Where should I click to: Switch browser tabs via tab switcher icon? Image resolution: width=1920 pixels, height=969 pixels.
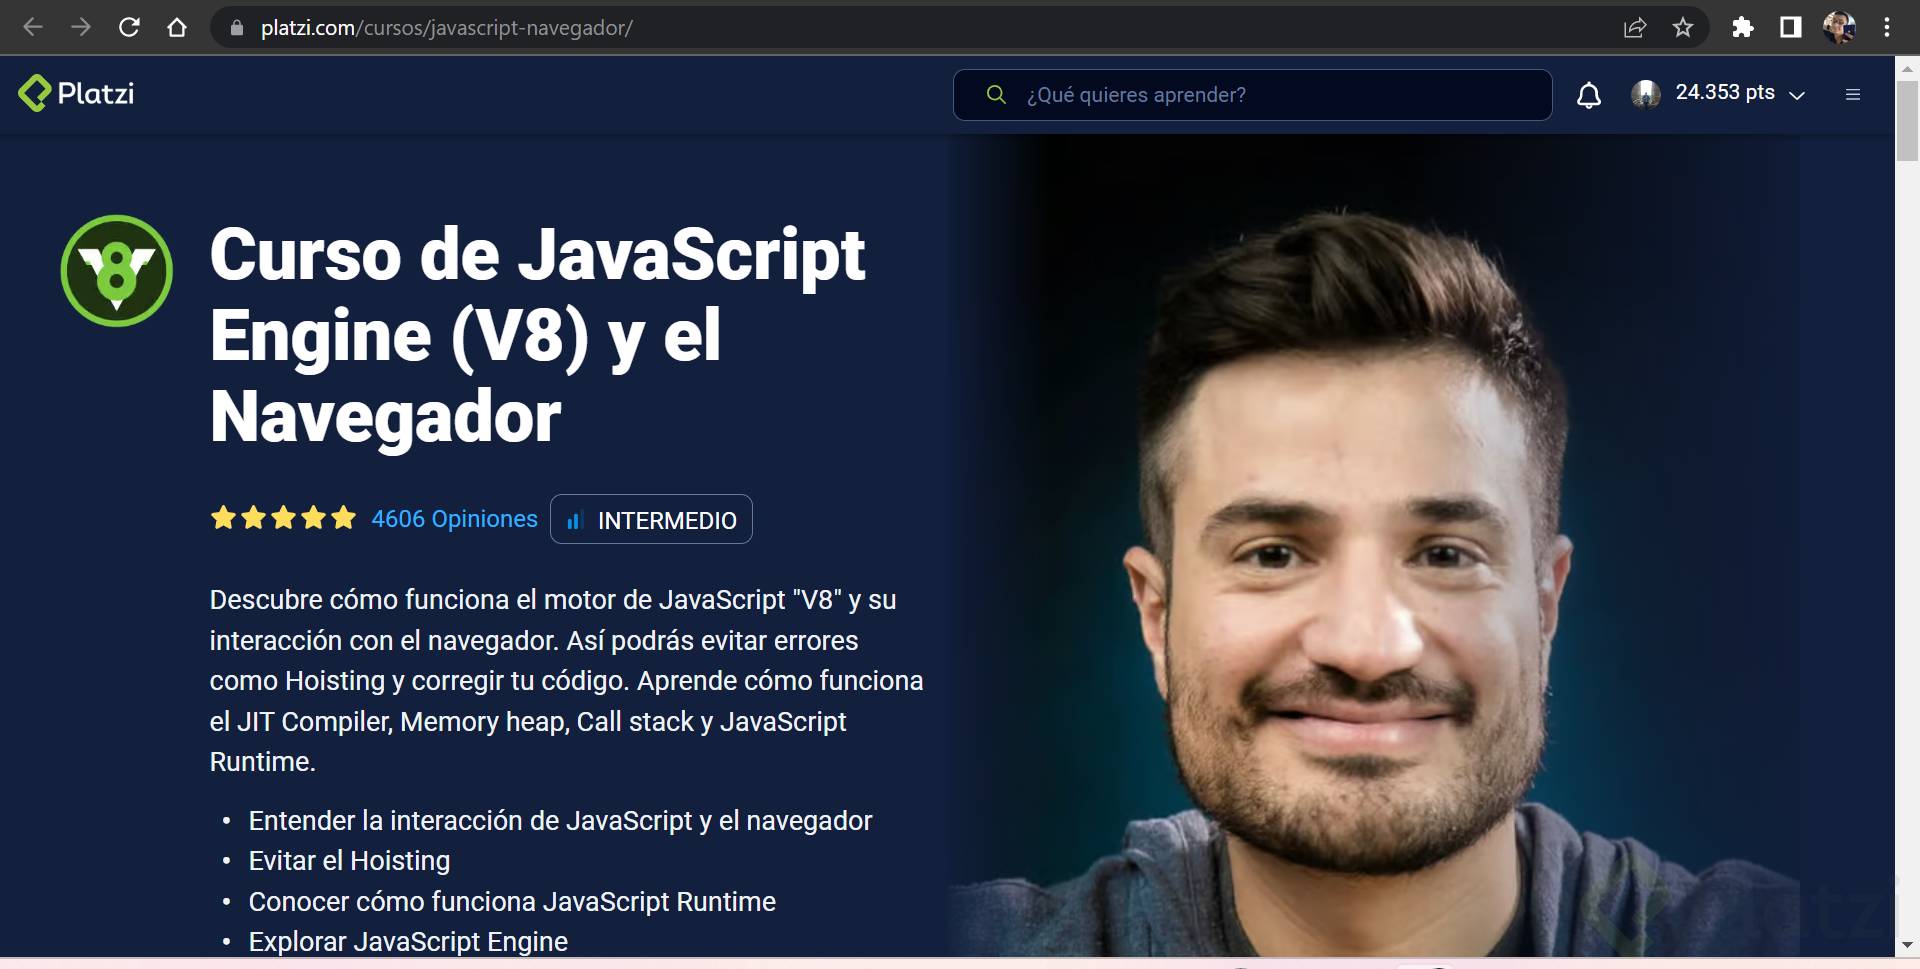coord(1790,27)
